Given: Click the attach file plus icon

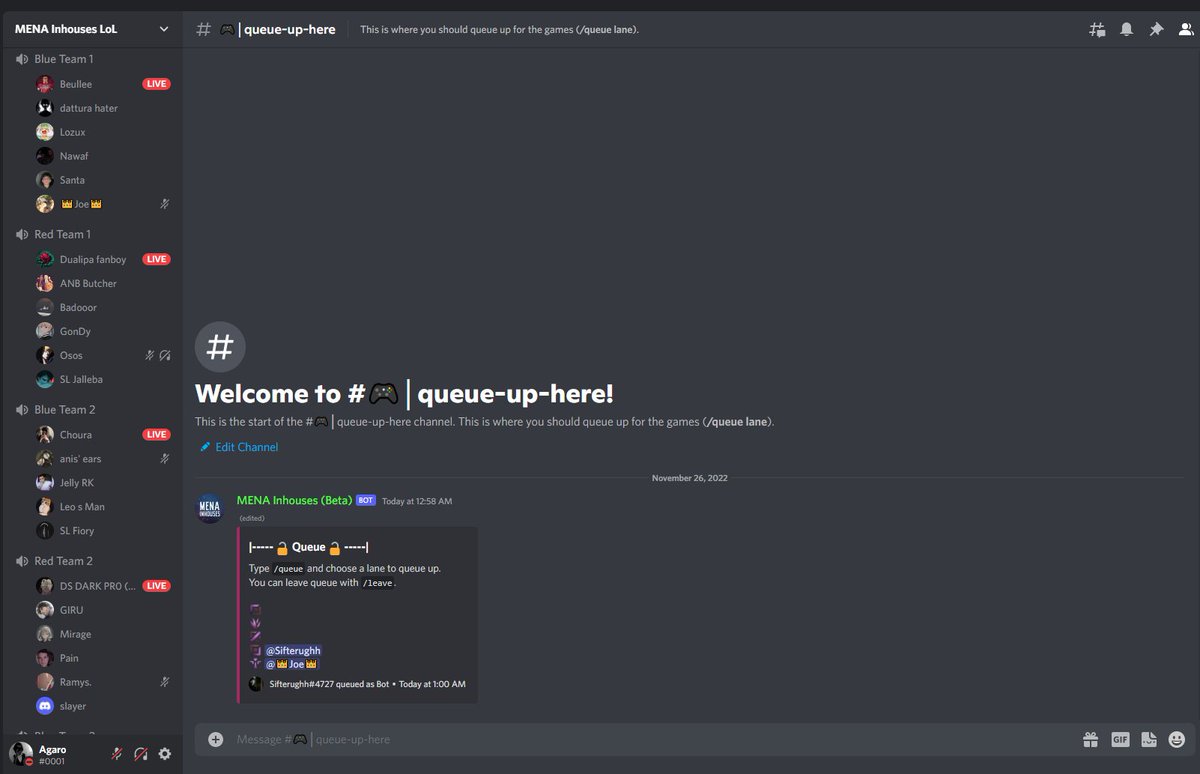Looking at the screenshot, I should 215,739.
